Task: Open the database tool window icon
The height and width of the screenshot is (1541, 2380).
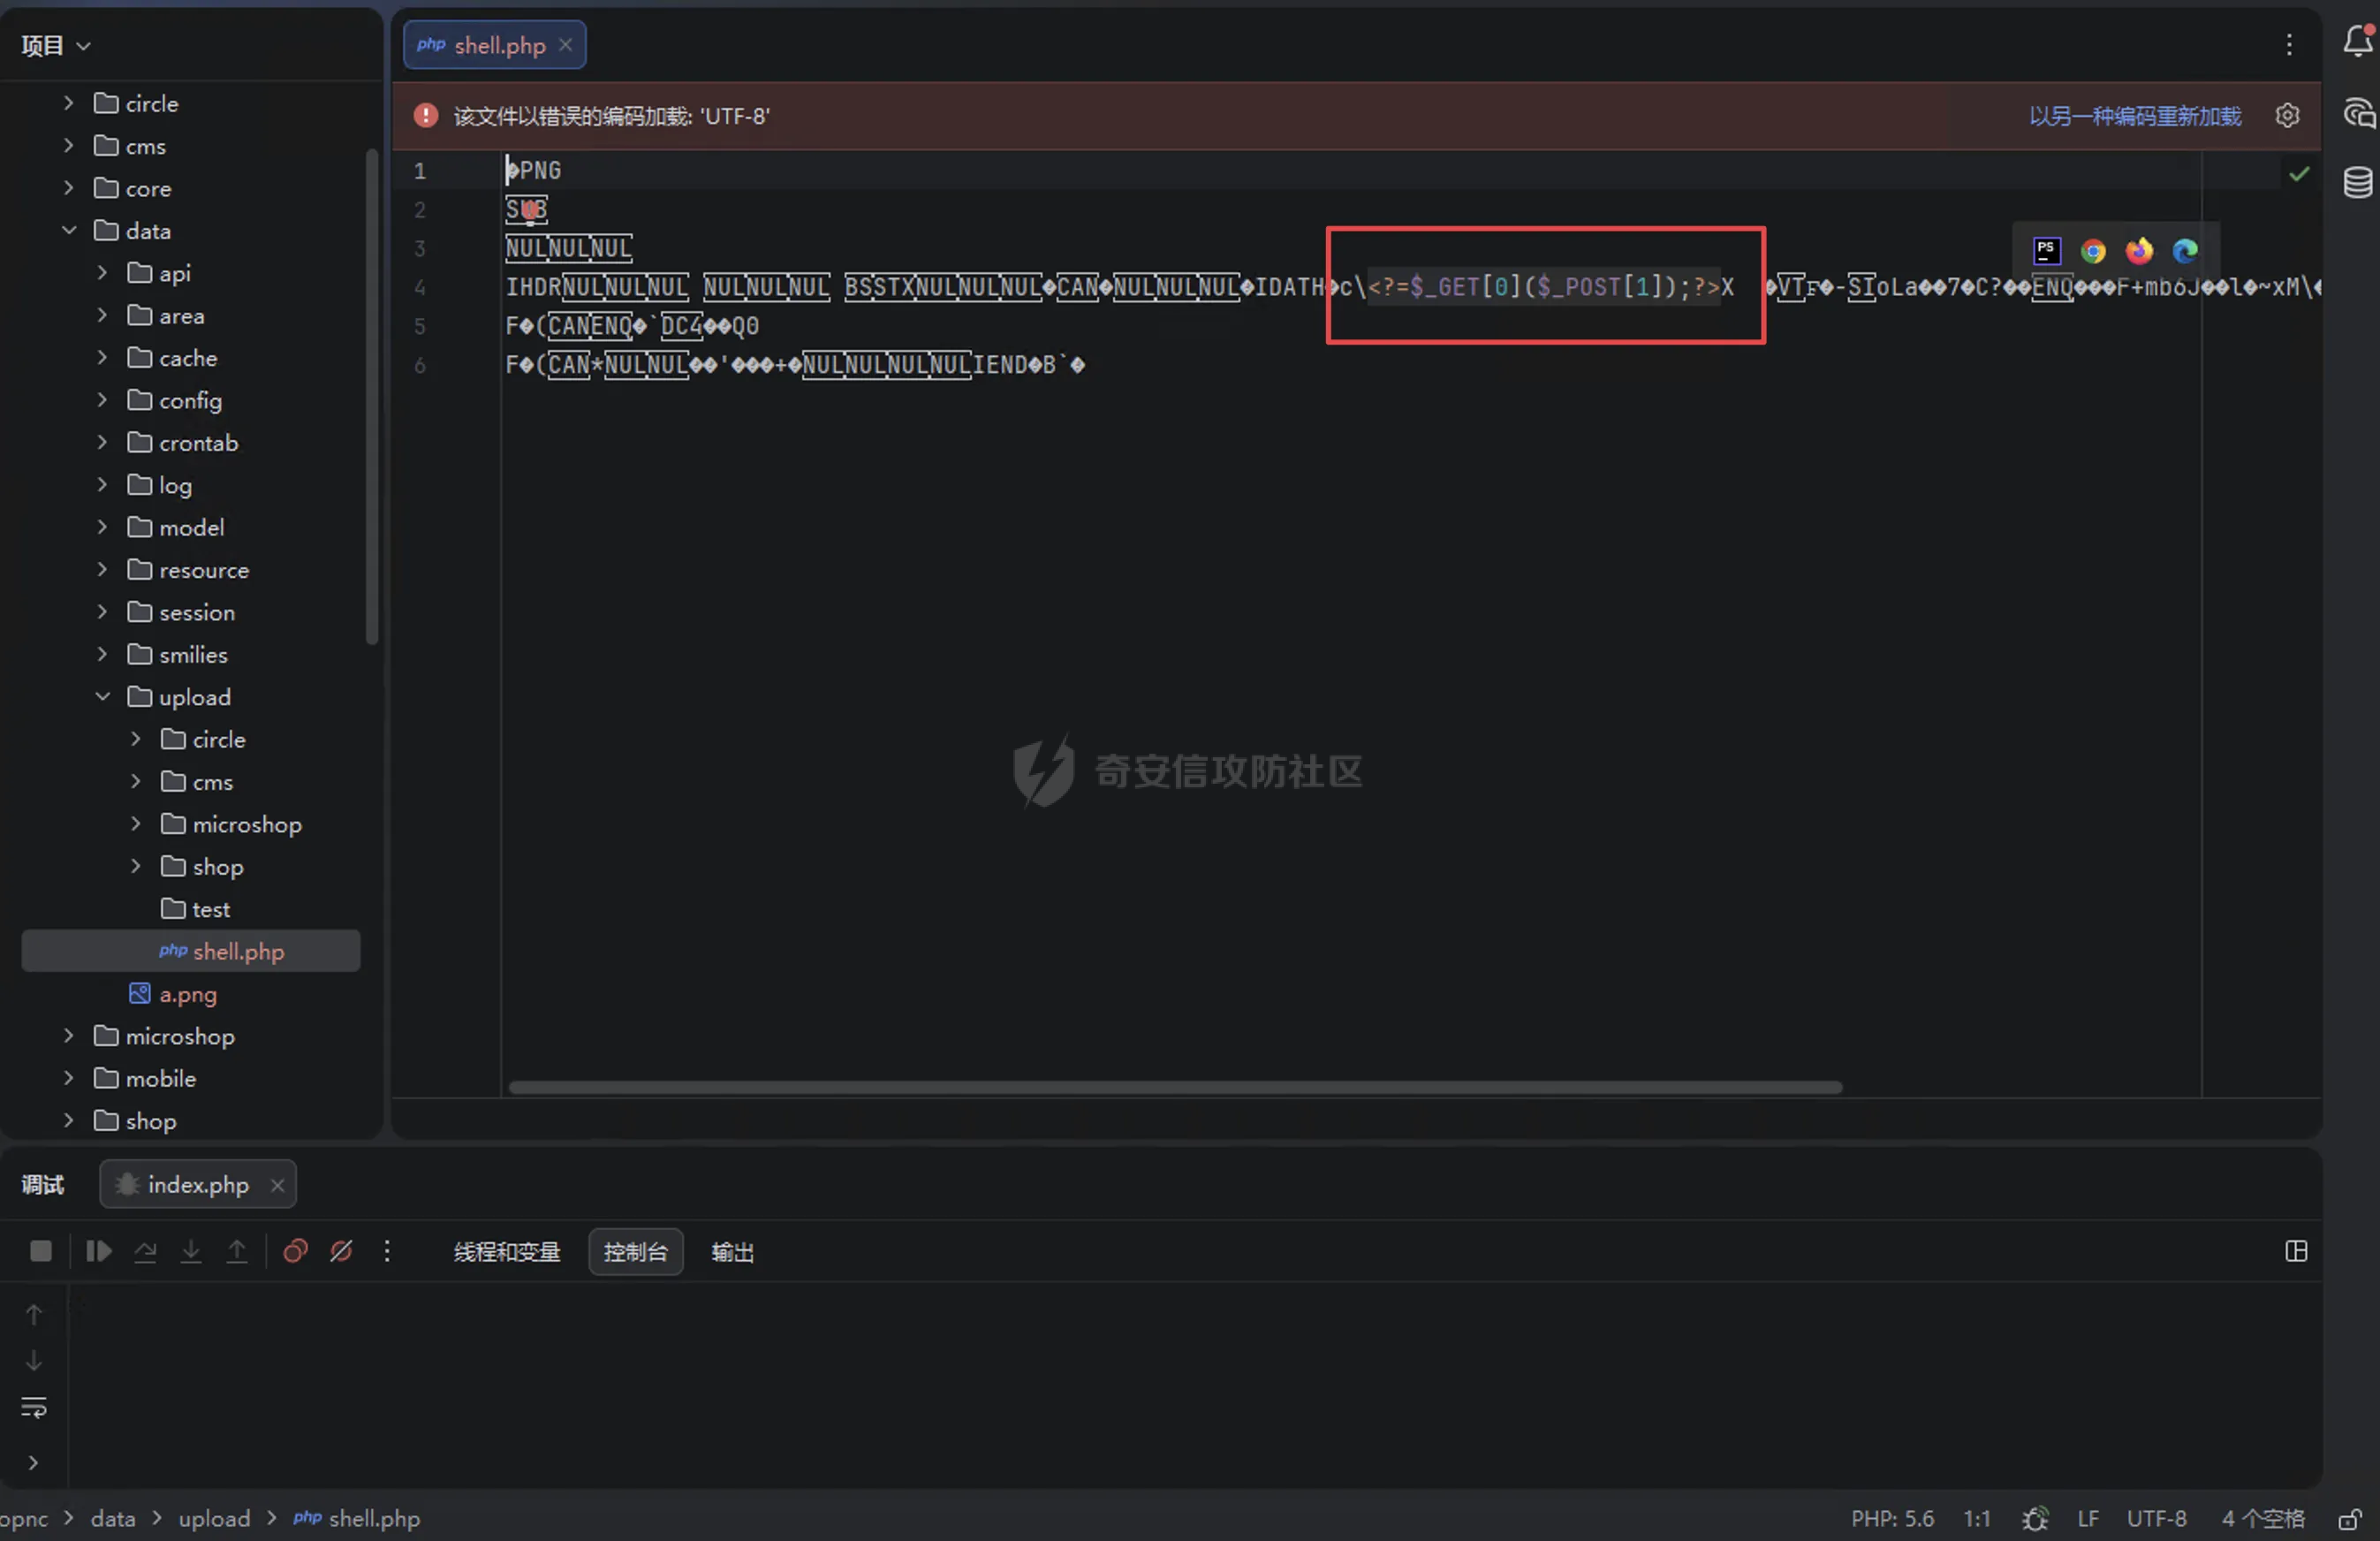Action: point(2357,183)
